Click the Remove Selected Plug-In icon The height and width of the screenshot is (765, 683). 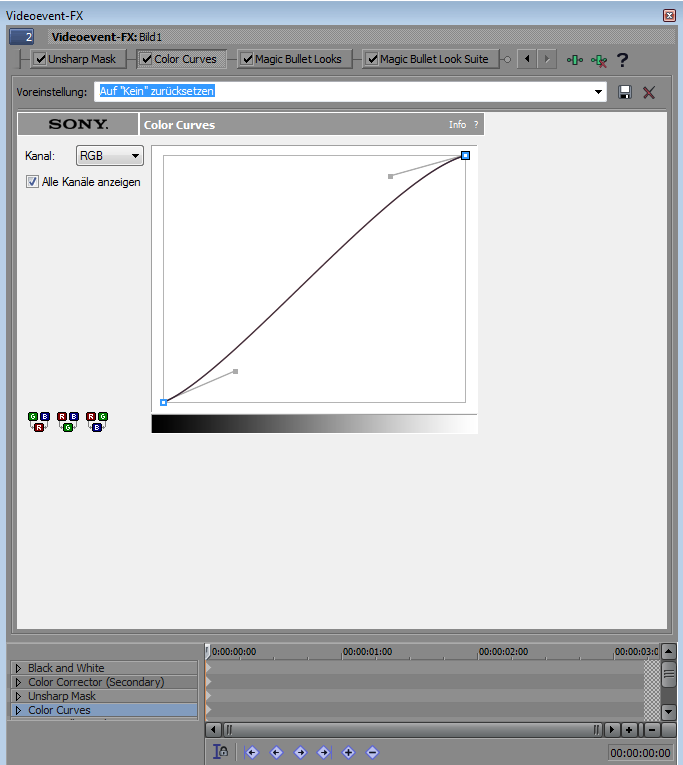pyautogui.click(x=598, y=60)
